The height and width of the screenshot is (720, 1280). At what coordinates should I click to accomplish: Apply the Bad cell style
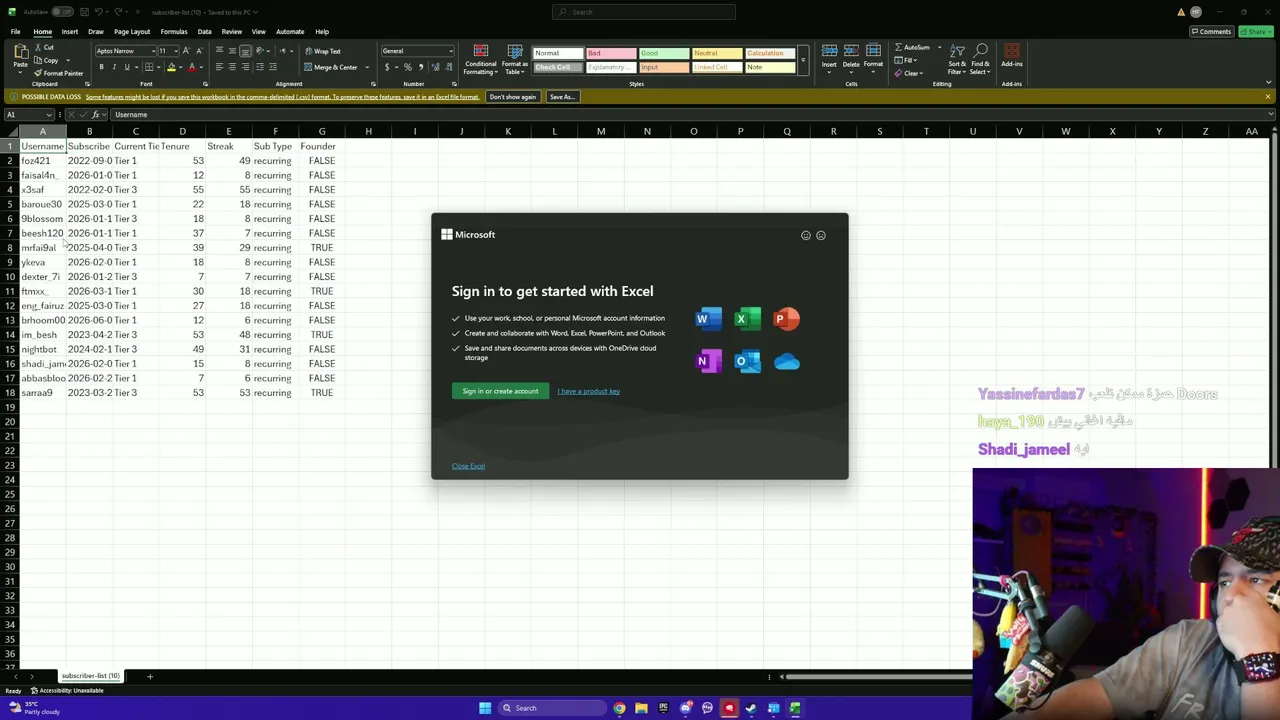(x=610, y=53)
